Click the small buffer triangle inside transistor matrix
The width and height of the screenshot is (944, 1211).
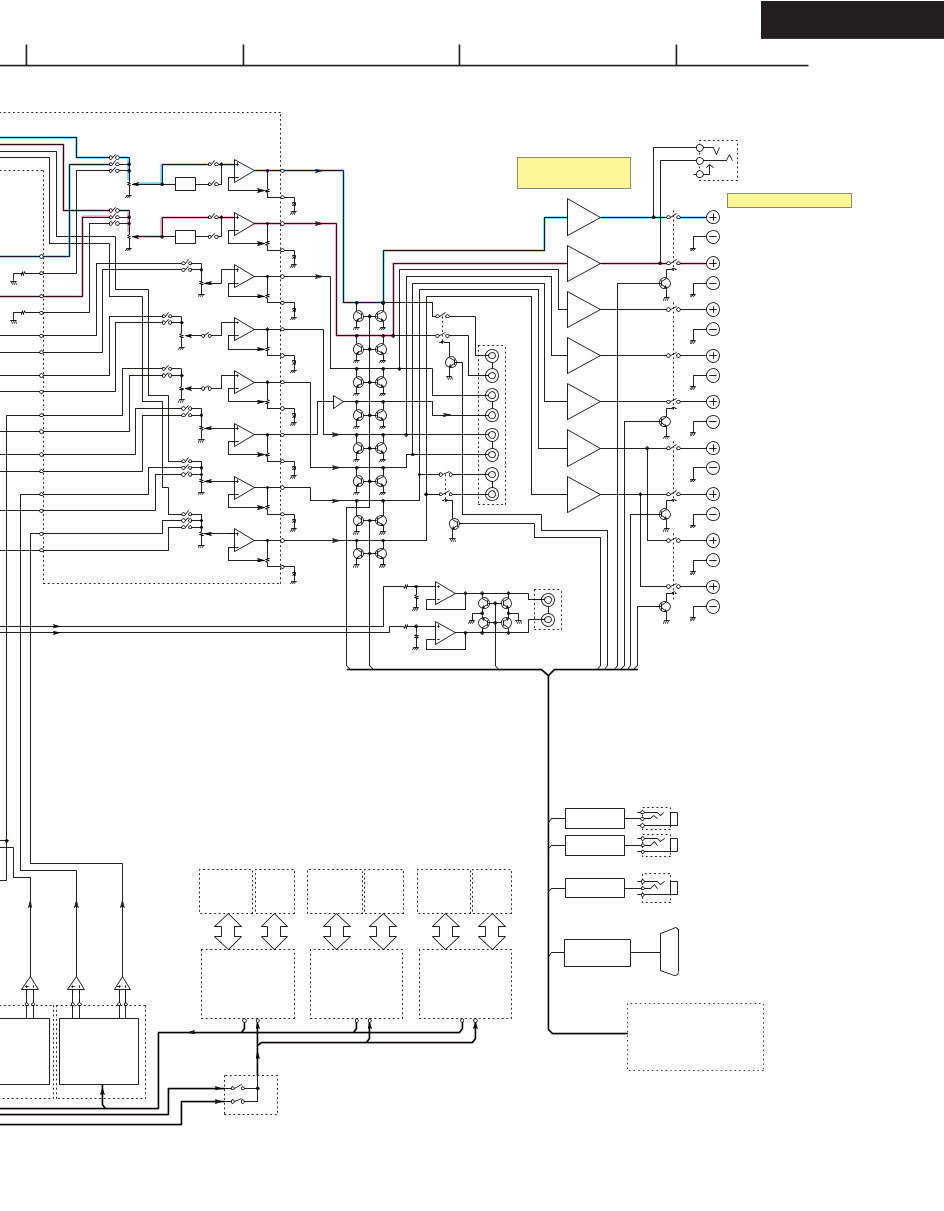338,402
